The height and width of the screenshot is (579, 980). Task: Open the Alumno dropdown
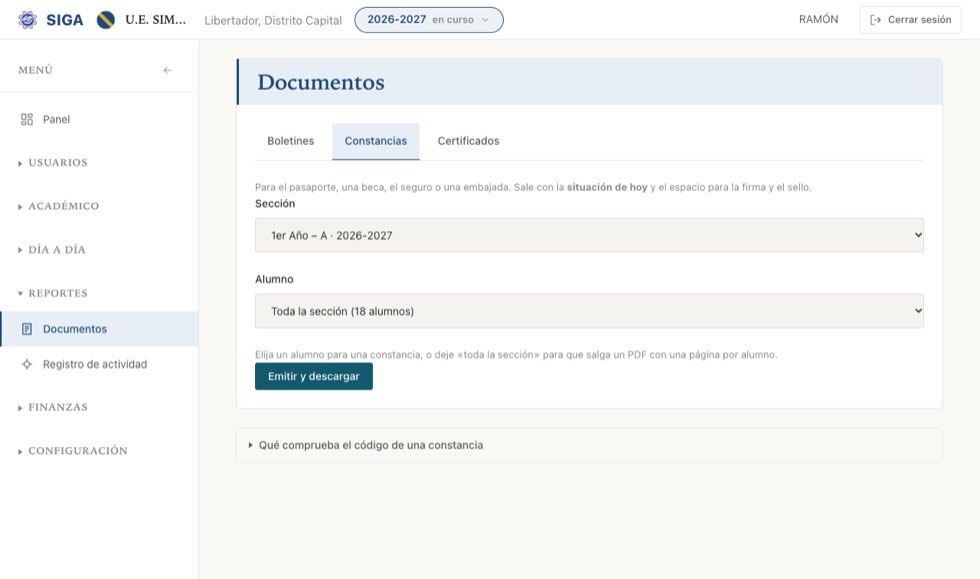point(589,311)
